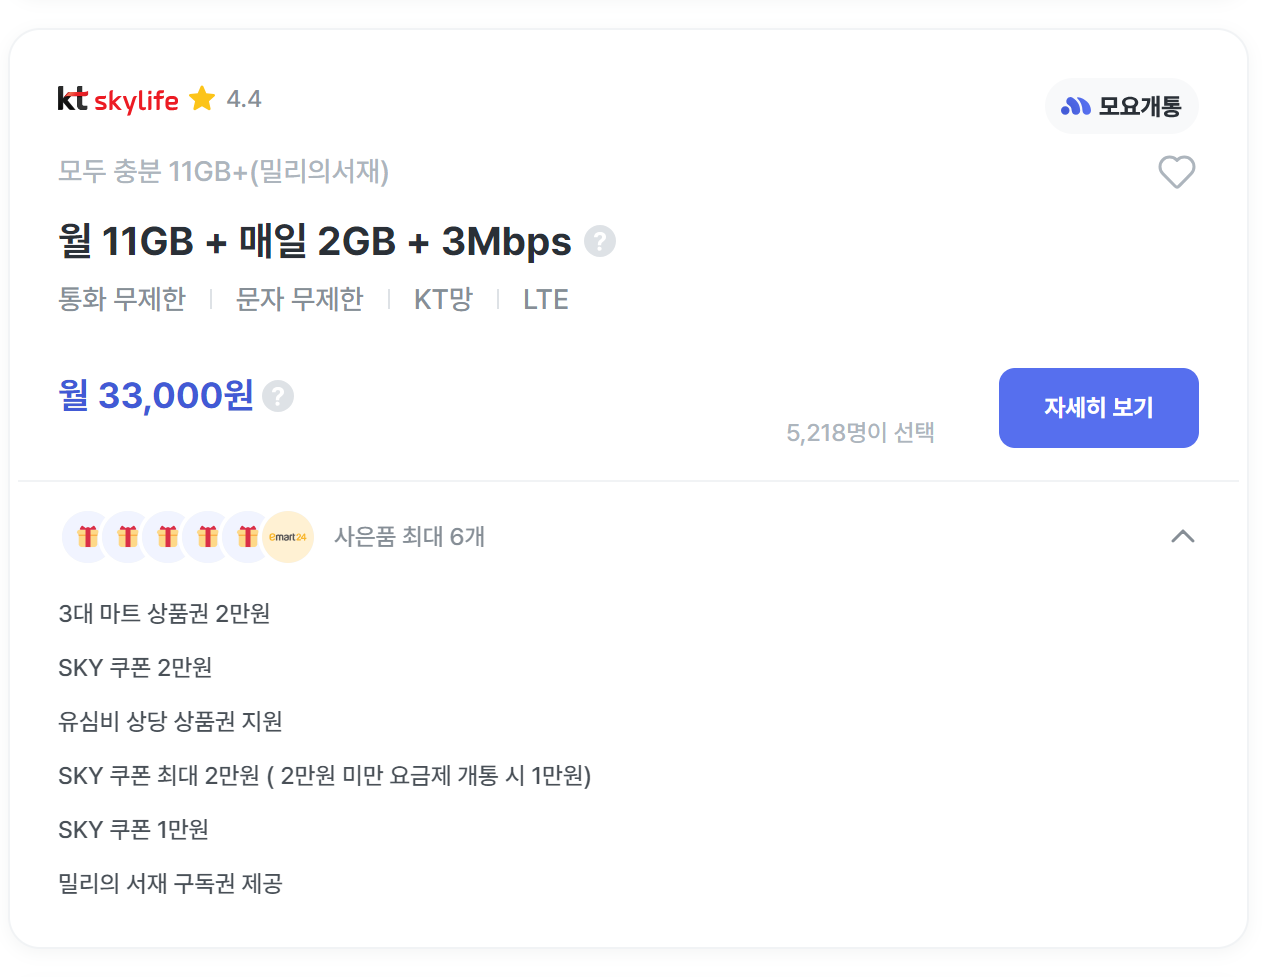The height and width of the screenshot is (978, 1276).
Task: Click the 월 33,000원 price text
Action: [156, 396]
